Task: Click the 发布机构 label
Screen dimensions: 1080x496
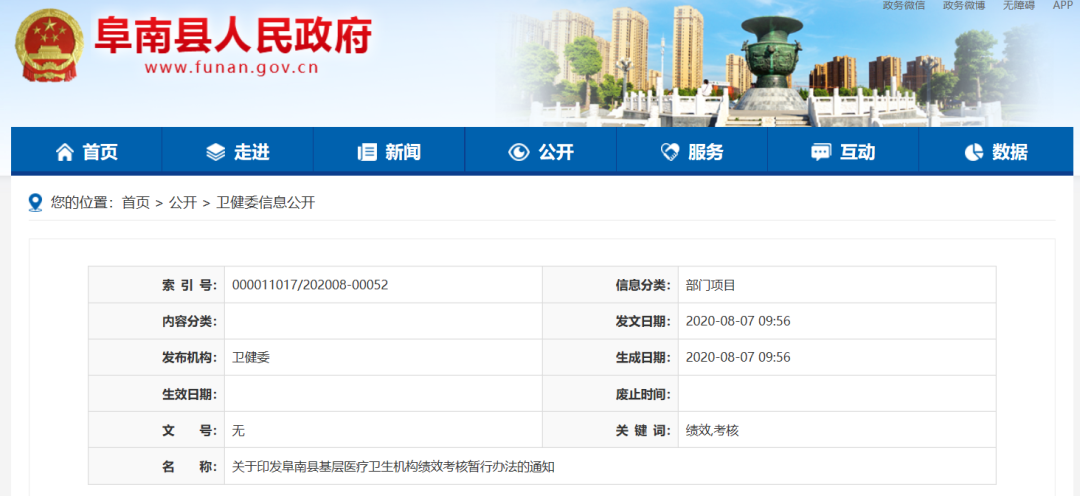Action: pyautogui.click(x=189, y=358)
